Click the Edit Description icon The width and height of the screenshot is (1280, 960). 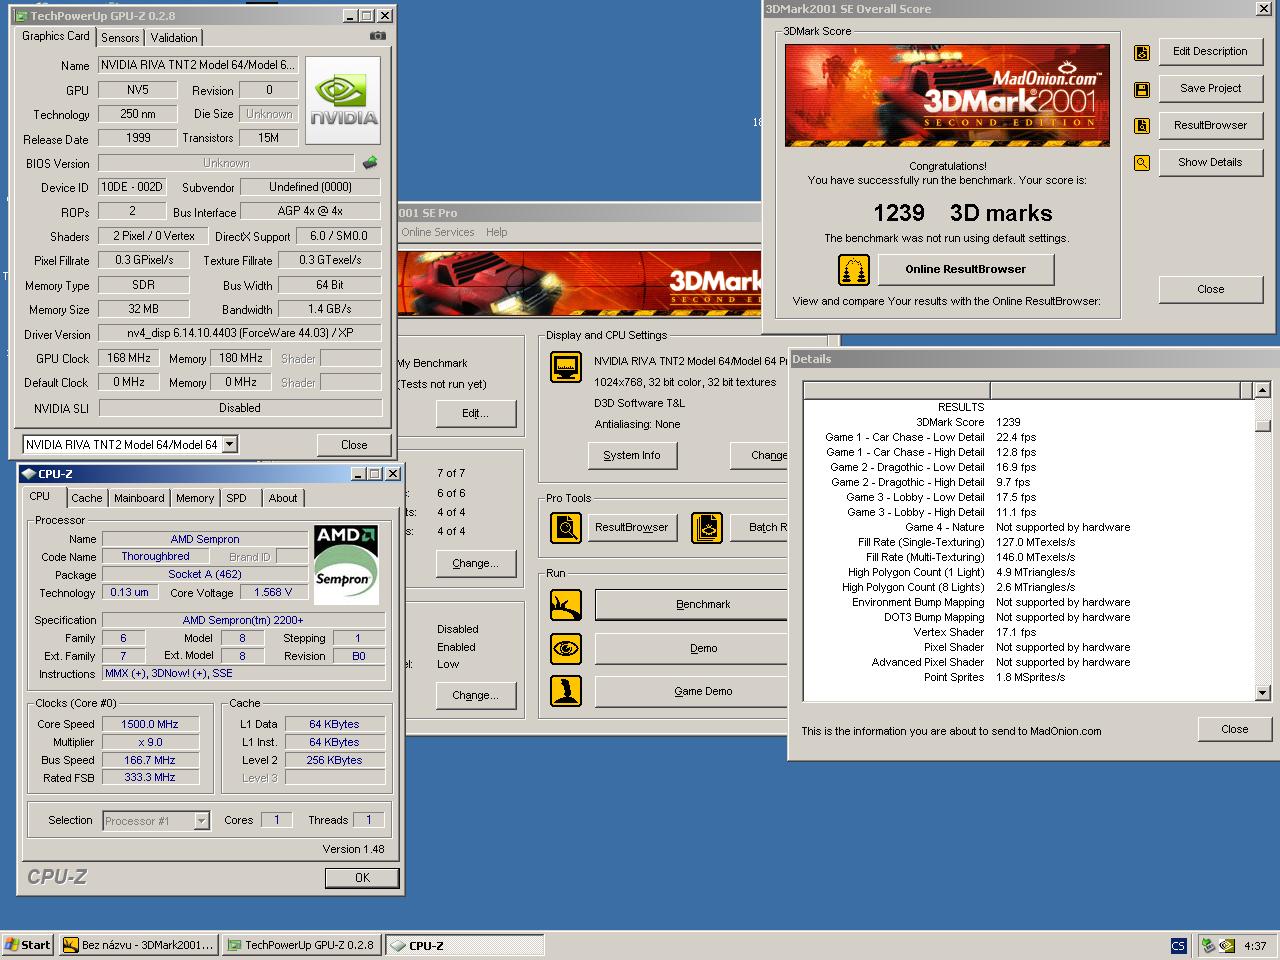point(1142,52)
